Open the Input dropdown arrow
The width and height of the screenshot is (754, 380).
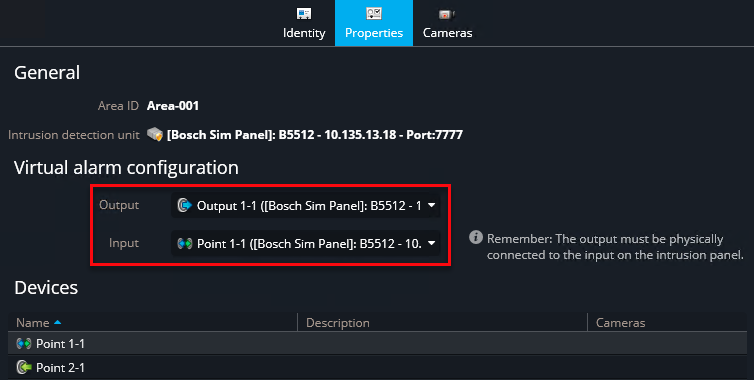(x=431, y=243)
